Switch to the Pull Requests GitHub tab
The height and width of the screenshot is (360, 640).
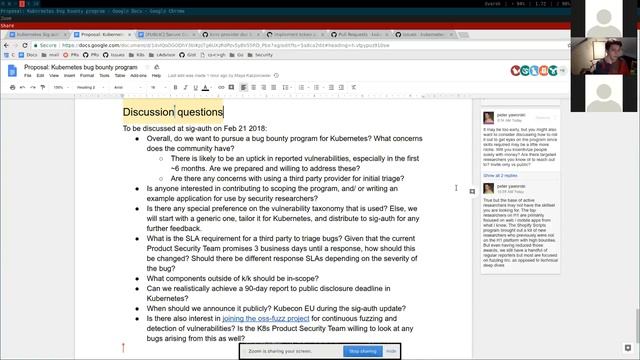click(359, 35)
